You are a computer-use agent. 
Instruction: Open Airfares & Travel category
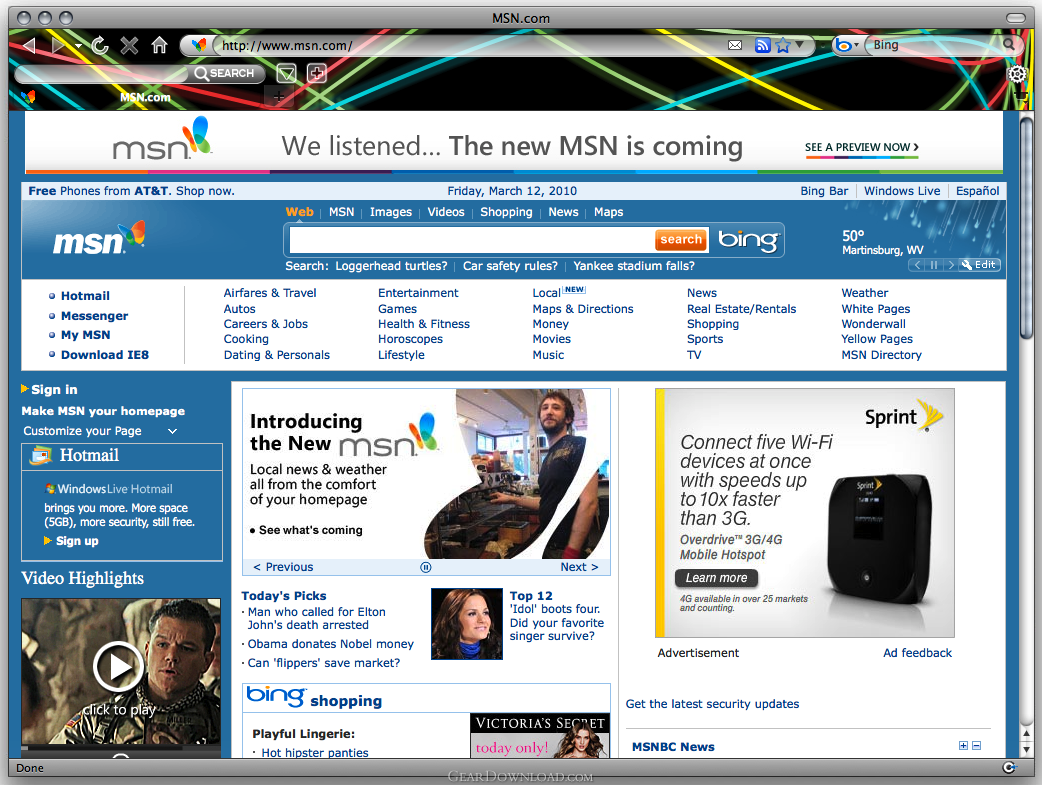(270, 293)
